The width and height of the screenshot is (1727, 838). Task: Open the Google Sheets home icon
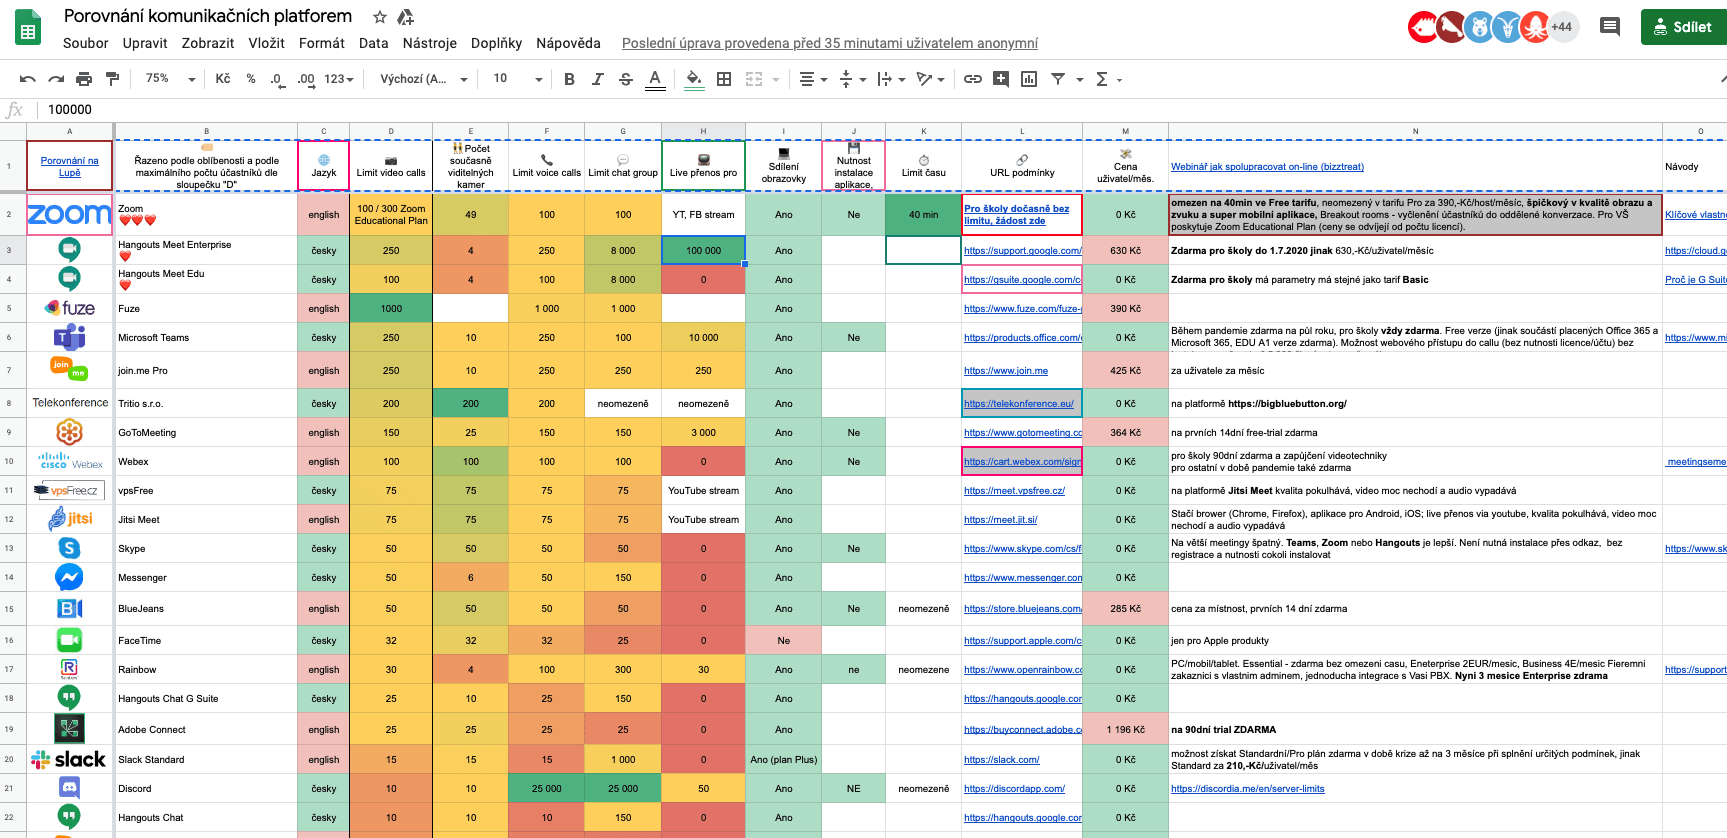coord(28,28)
